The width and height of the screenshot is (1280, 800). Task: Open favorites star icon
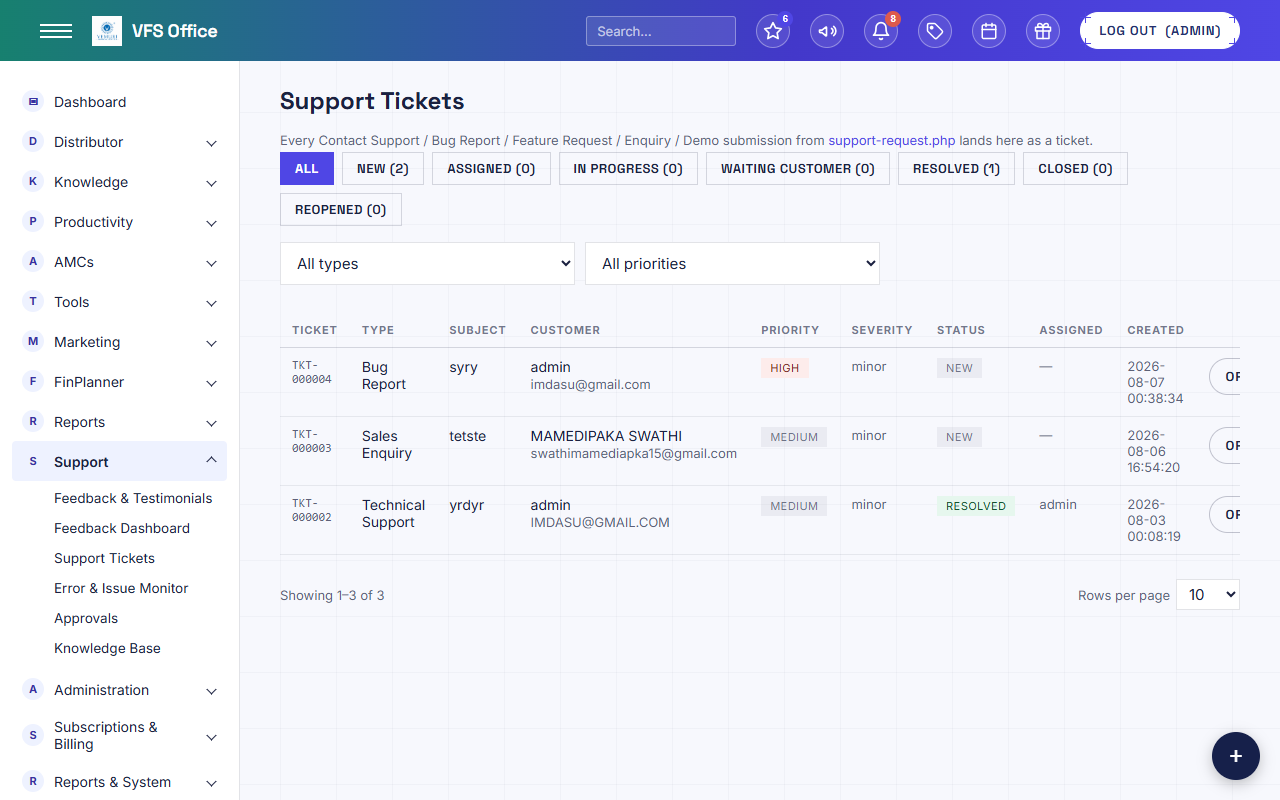[773, 31]
